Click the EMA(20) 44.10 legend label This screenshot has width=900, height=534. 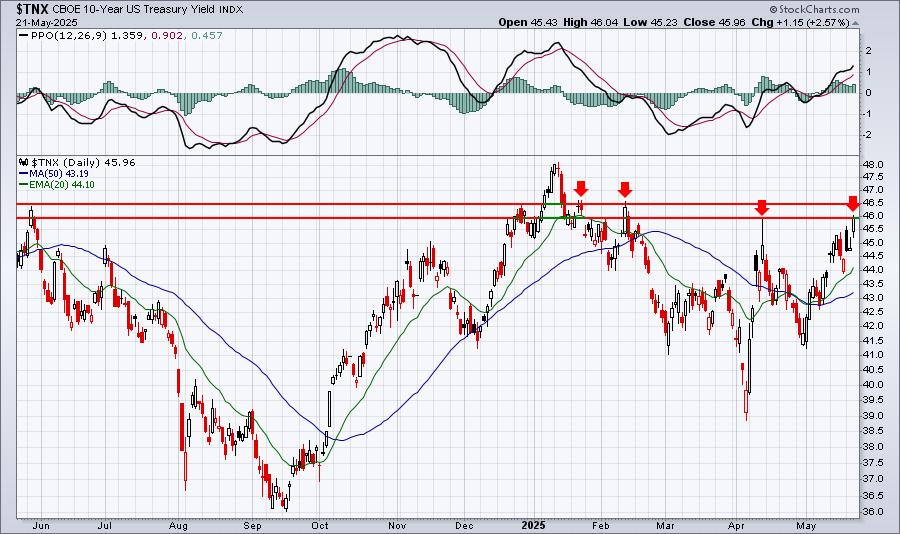point(57,184)
